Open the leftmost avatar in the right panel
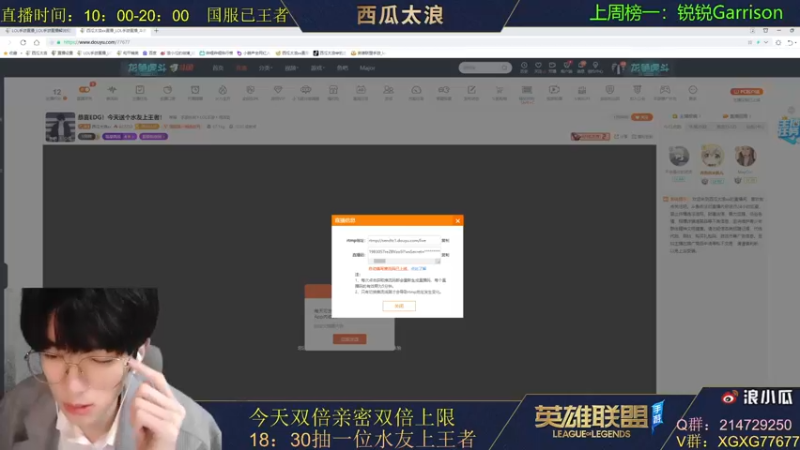 pyautogui.click(x=679, y=156)
